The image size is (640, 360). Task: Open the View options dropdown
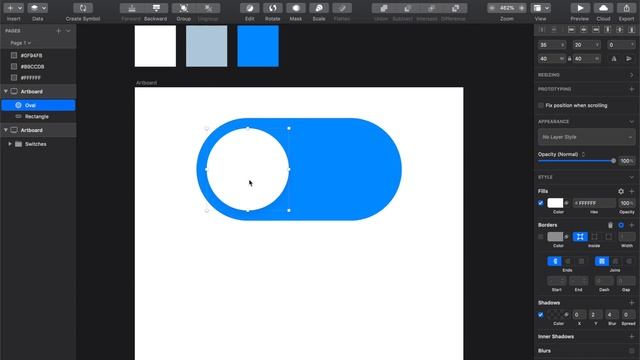[540, 8]
